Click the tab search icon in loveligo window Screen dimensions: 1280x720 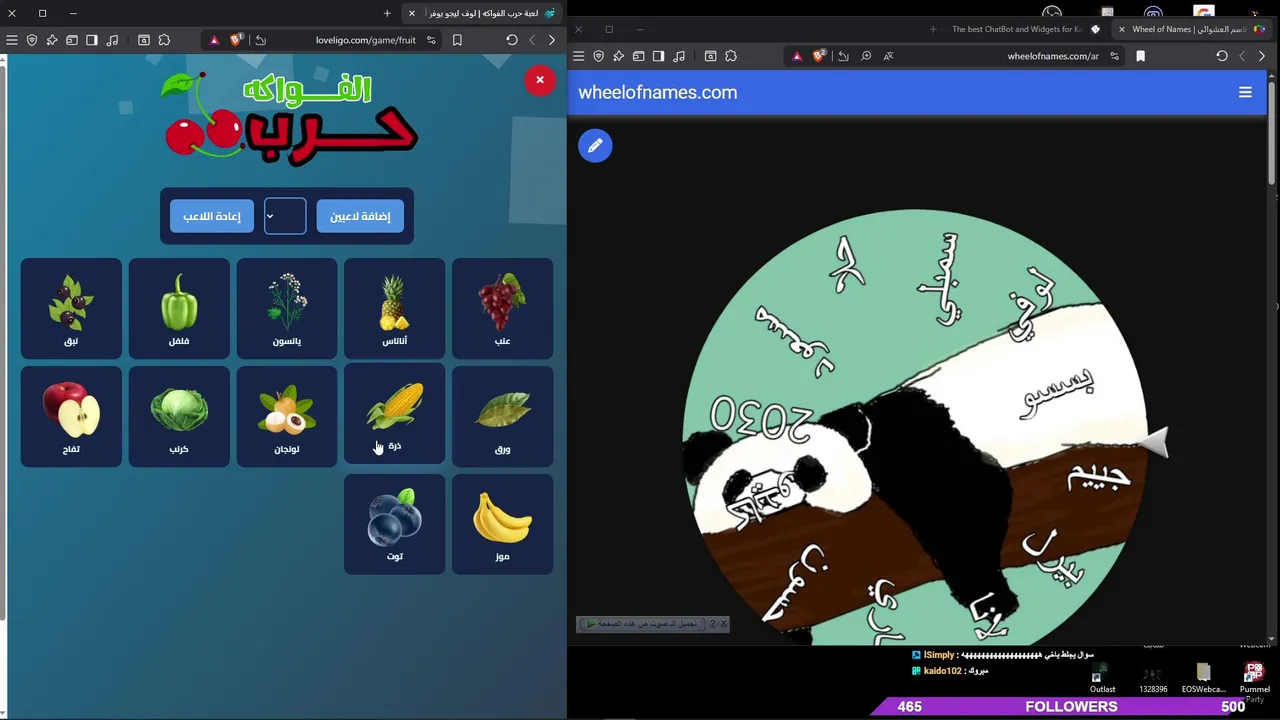click(144, 40)
